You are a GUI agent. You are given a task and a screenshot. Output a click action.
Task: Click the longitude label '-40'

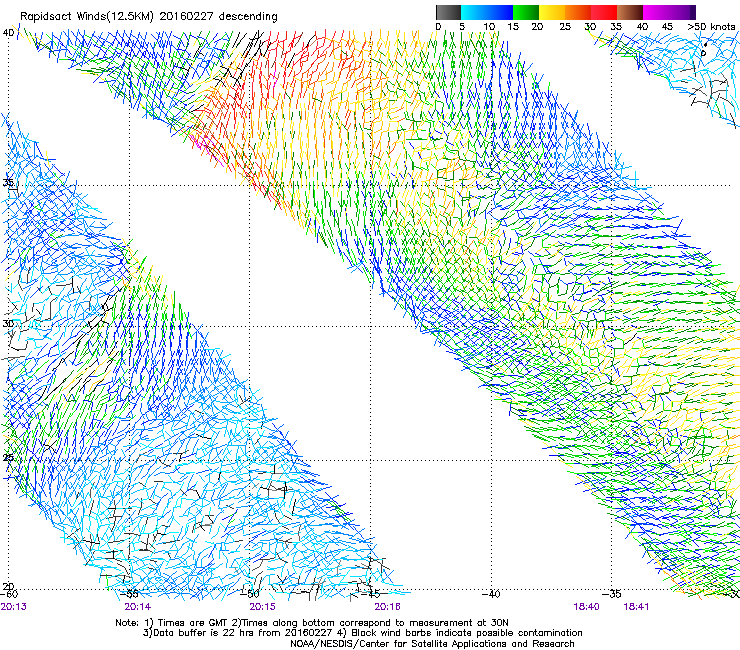tap(491, 594)
